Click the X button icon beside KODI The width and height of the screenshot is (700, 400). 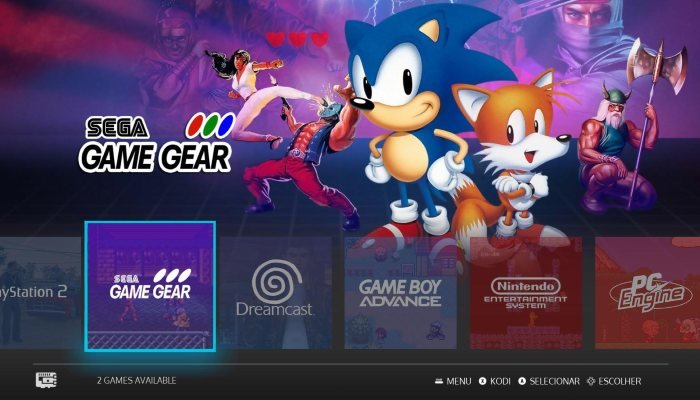click(x=483, y=381)
